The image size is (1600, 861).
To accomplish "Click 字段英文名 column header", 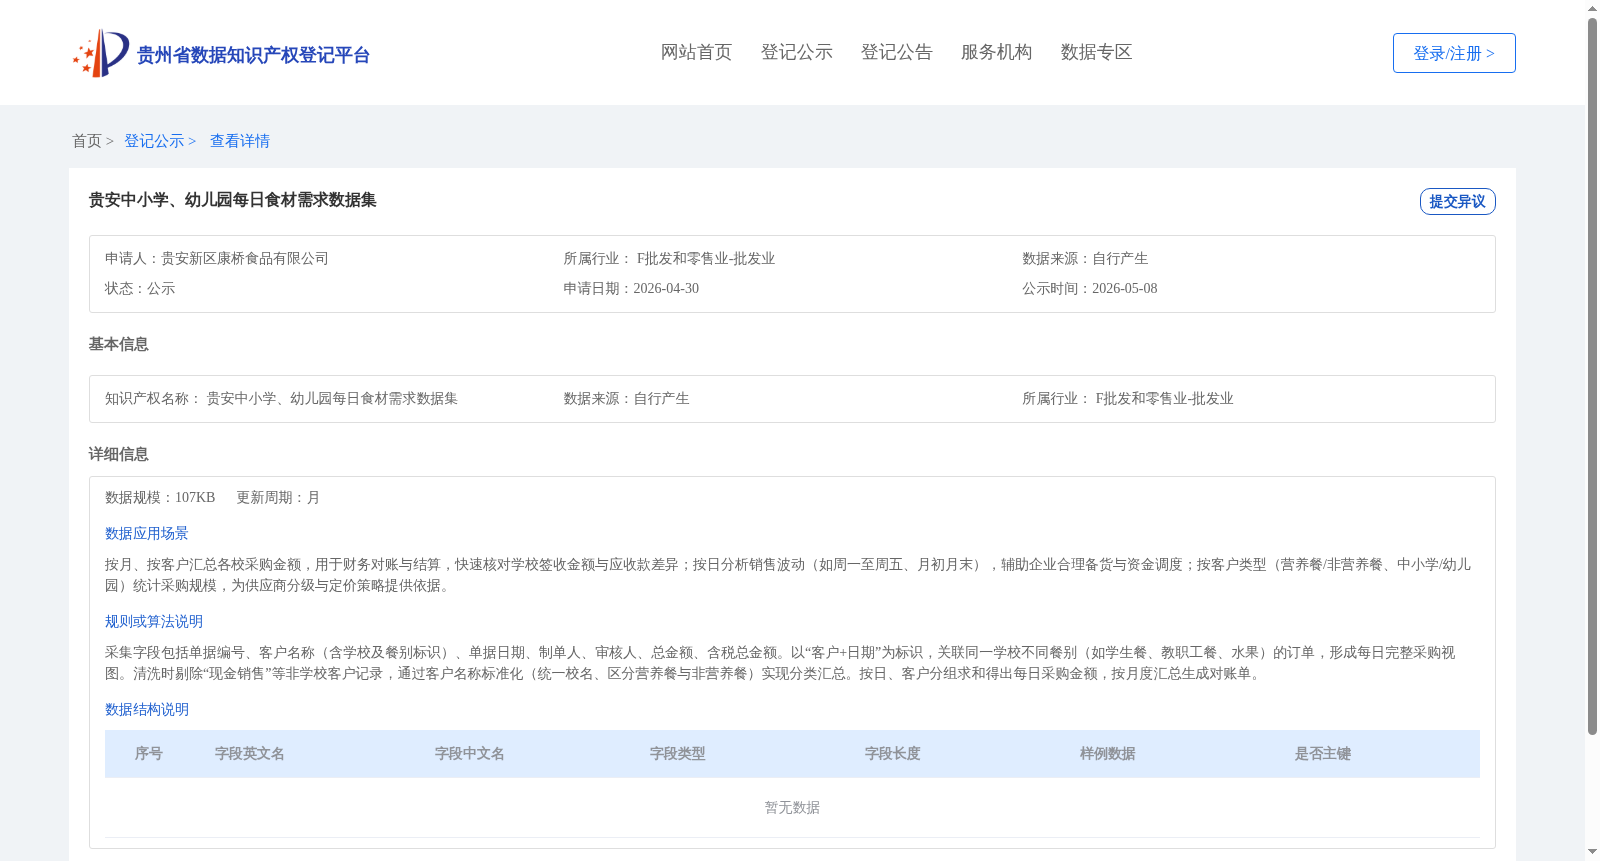I will coord(250,753).
